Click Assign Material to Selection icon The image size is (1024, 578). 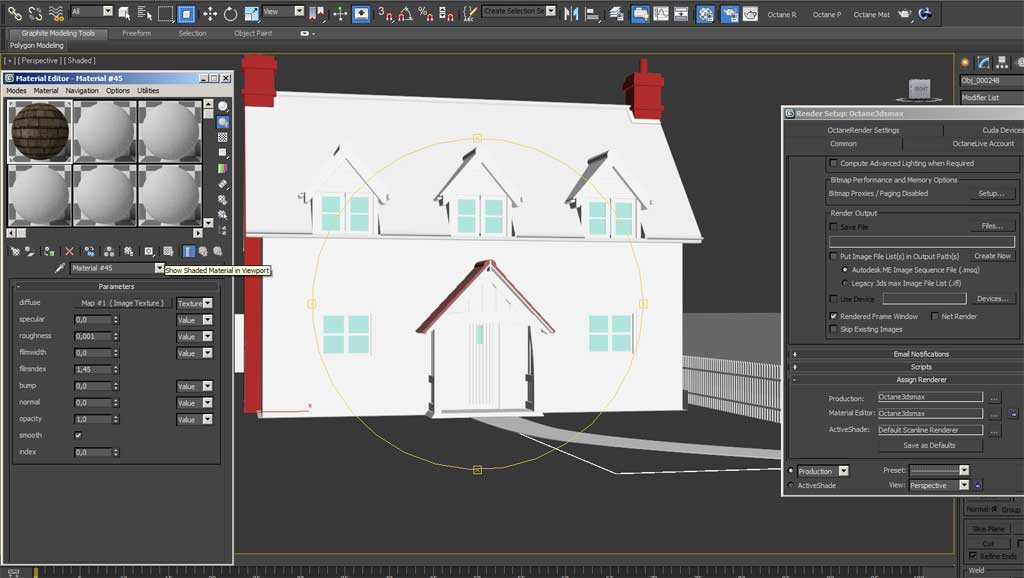tap(50, 251)
